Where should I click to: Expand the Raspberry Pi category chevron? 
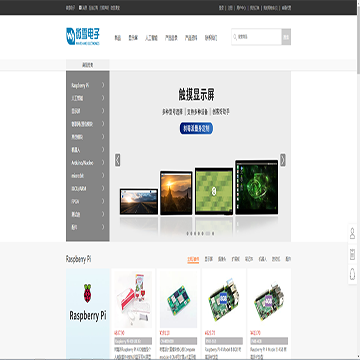(x=103, y=85)
